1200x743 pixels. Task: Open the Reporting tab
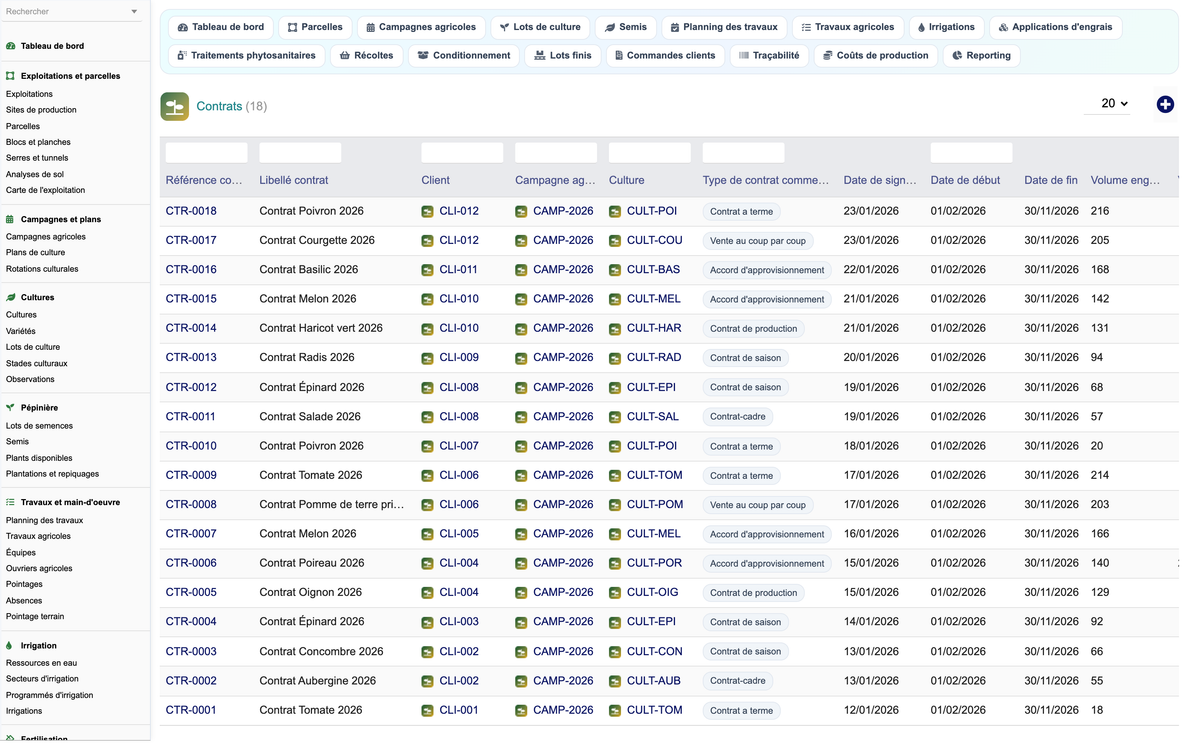pos(982,56)
